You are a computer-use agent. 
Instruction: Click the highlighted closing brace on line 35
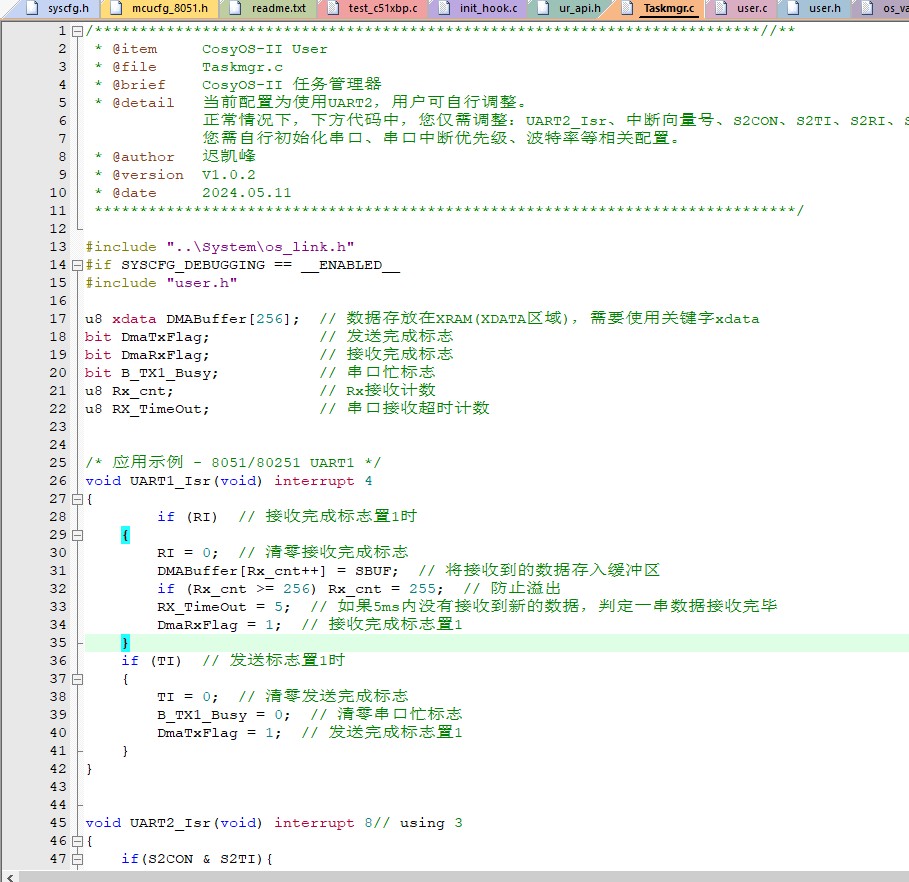pyautogui.click(x=125, y=643)
